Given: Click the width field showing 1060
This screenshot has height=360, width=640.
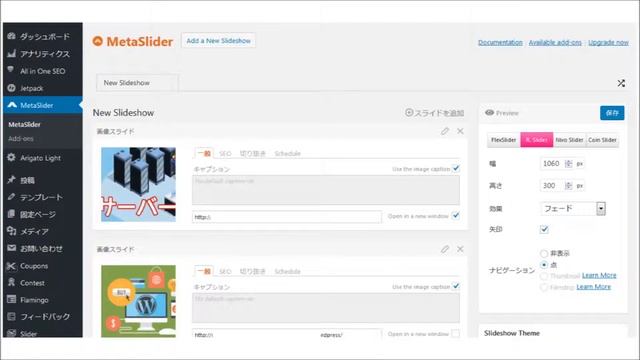Looking at the screenshot, I should [x=552, y=164].
